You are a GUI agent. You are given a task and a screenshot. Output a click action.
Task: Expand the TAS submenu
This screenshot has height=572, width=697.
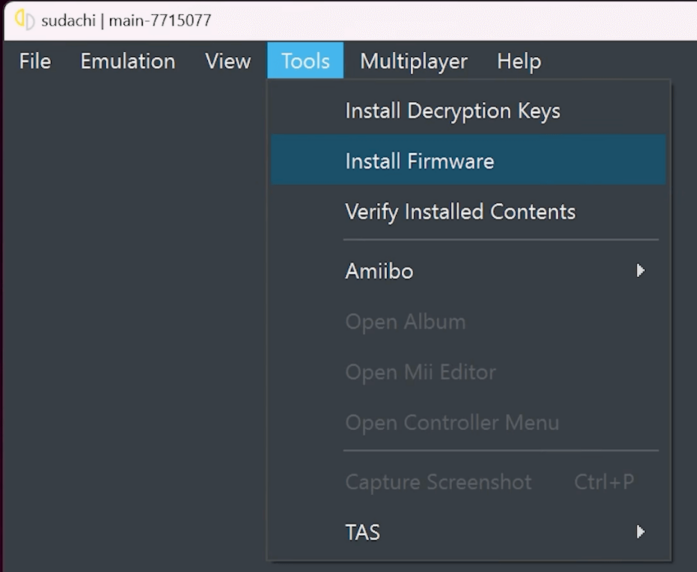[x=468, y=532]
